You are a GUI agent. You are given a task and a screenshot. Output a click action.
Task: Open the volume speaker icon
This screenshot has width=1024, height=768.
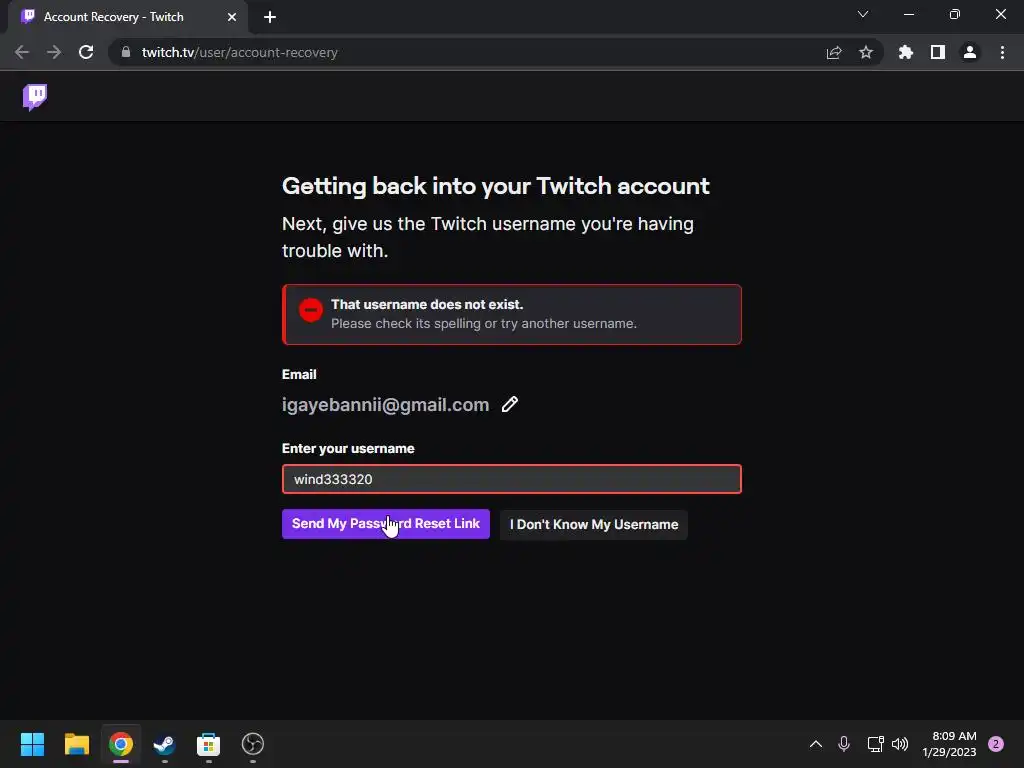pos(900,744)
